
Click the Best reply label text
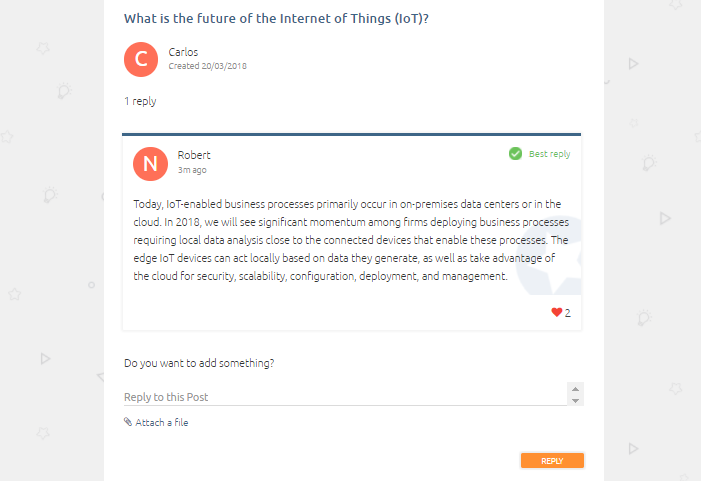click(549, 154)
